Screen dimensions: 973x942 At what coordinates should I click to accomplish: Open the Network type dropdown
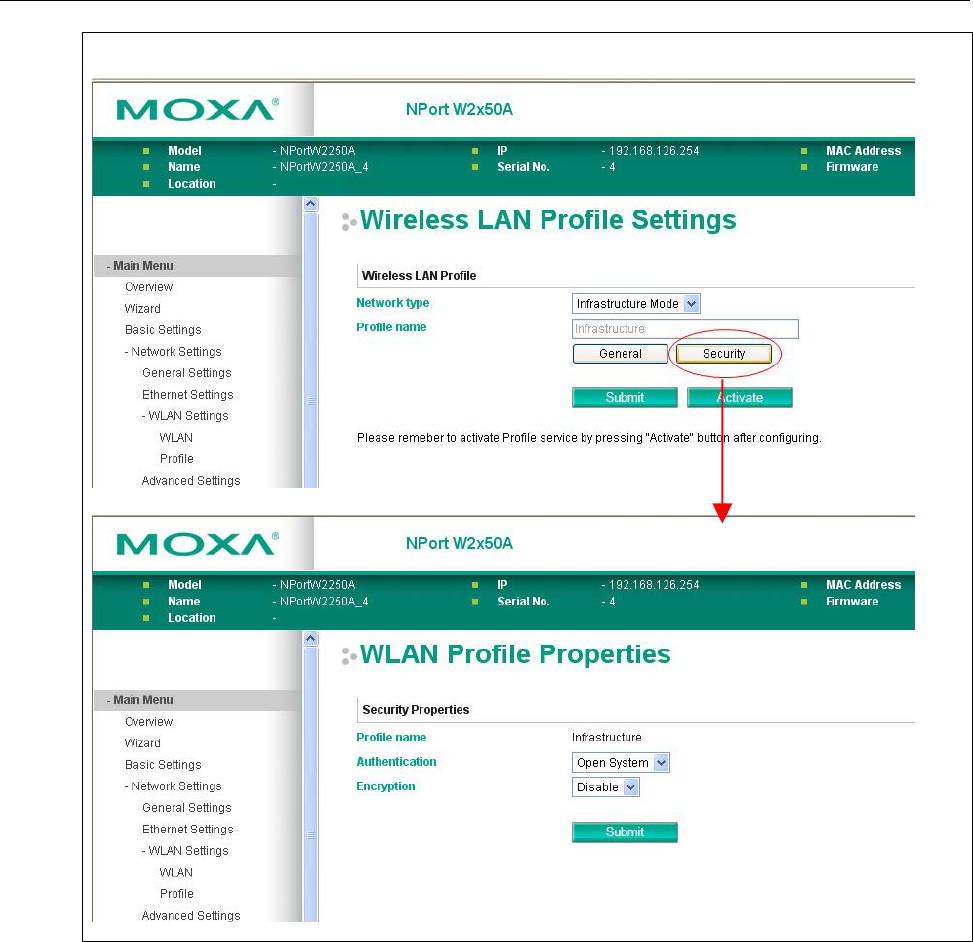(636, 303)
